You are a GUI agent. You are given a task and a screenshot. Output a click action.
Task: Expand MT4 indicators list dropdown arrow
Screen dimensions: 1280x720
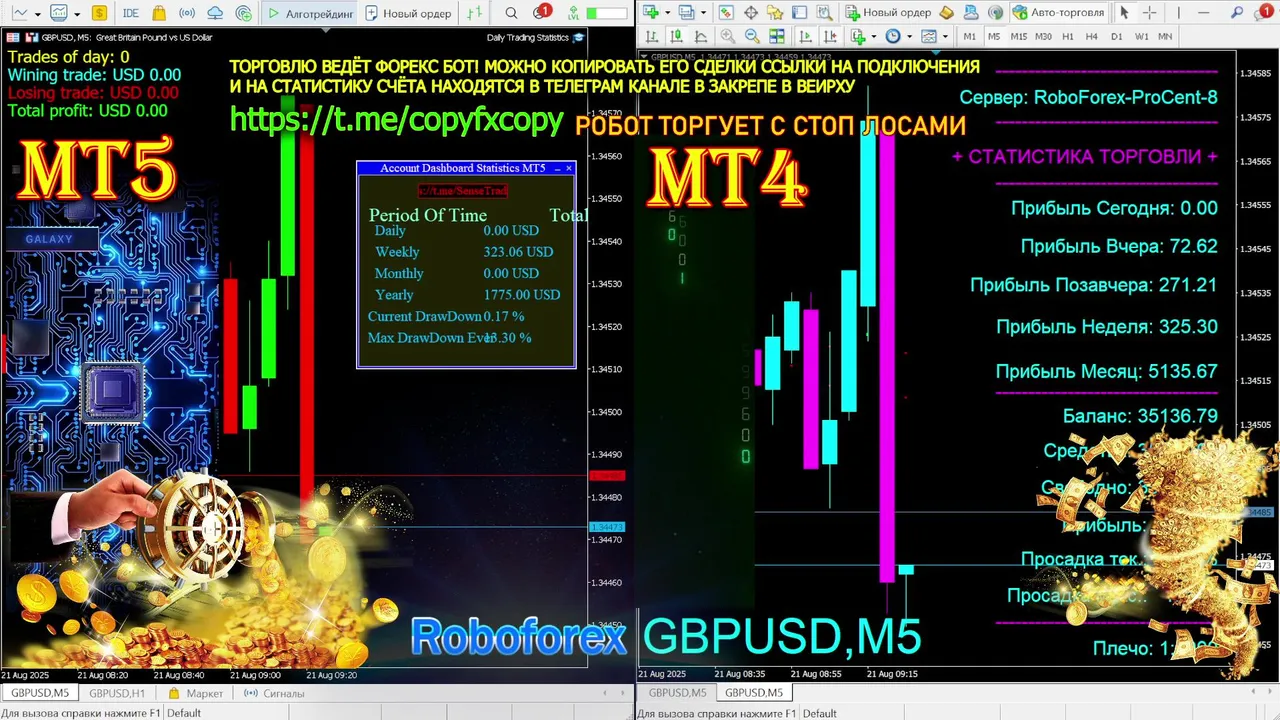pos(874,36)
